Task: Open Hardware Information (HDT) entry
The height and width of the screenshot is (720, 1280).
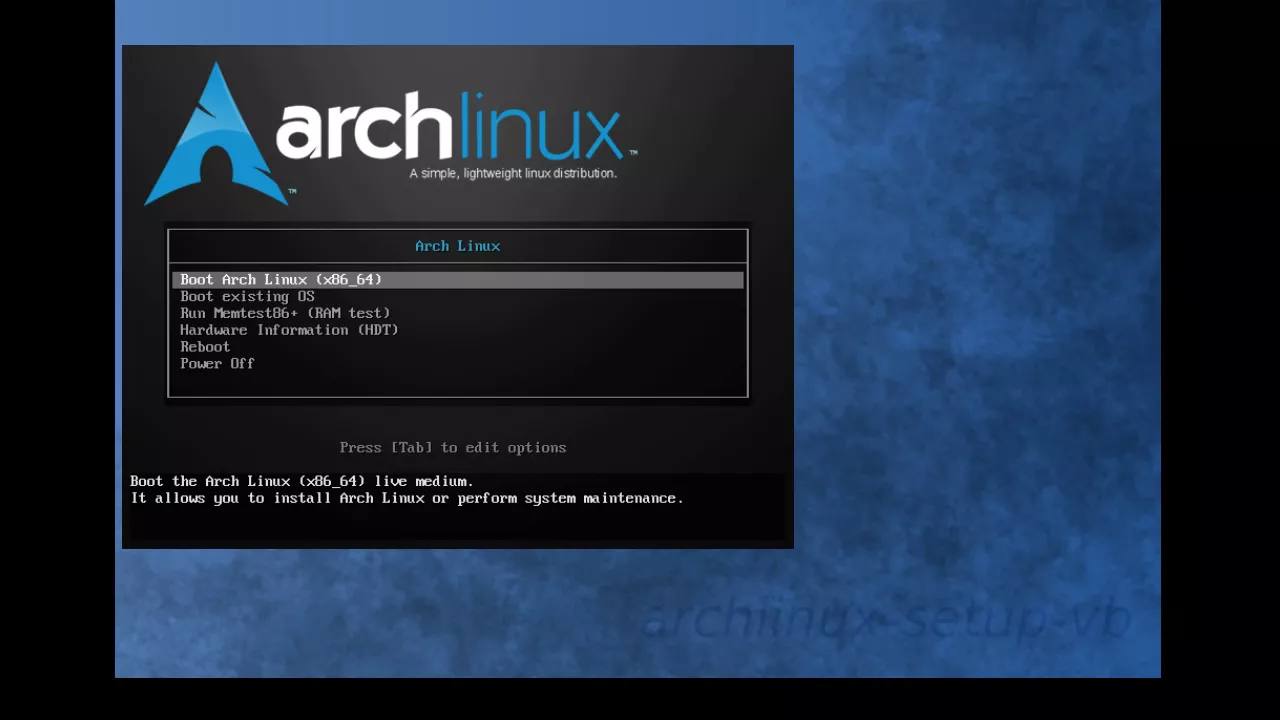Action: [289, 330]
